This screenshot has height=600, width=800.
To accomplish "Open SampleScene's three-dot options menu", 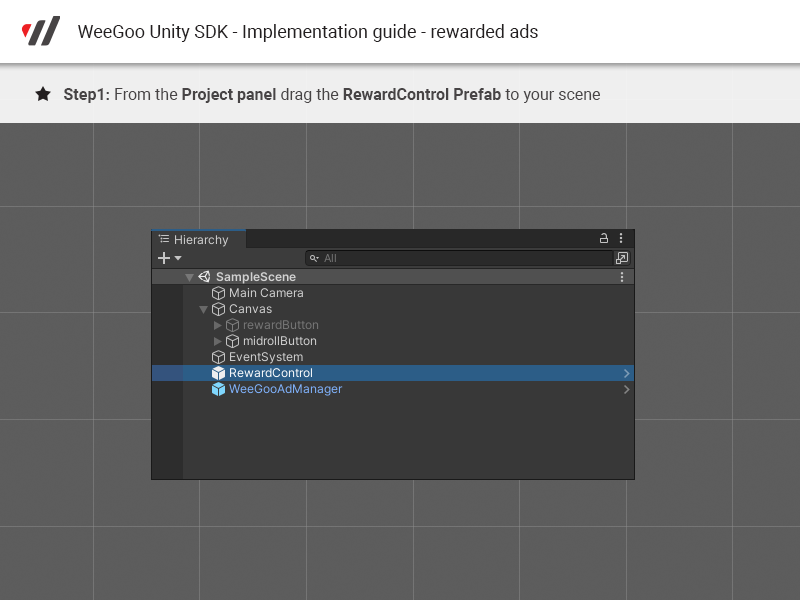I will pyautogui.click(x=622, y=277).
